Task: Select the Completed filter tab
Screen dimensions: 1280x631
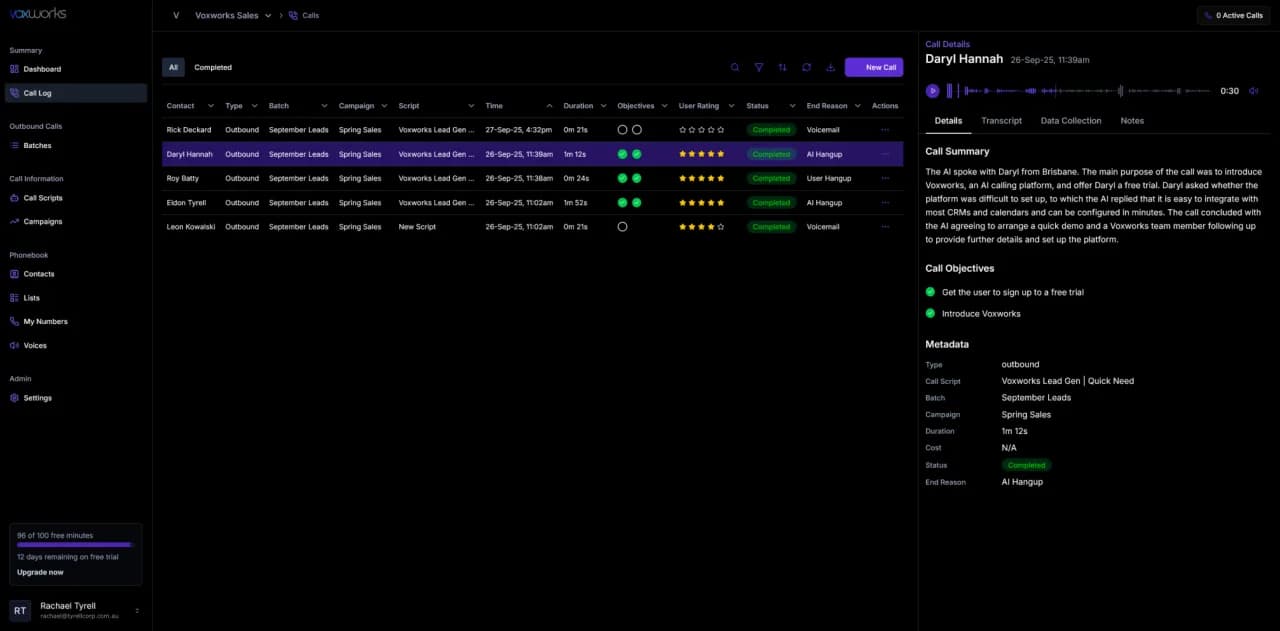Action: 213,67
